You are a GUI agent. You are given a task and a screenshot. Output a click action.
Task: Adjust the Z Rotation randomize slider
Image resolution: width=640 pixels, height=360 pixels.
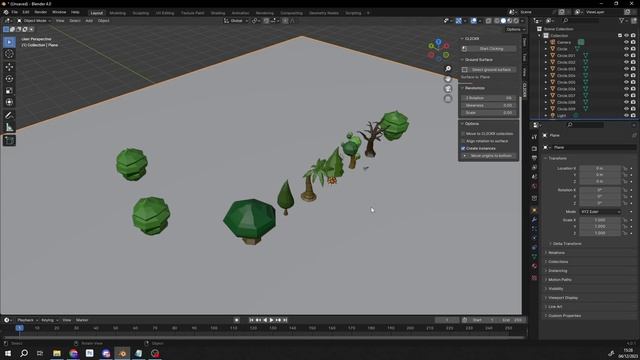tap(489, 98)
